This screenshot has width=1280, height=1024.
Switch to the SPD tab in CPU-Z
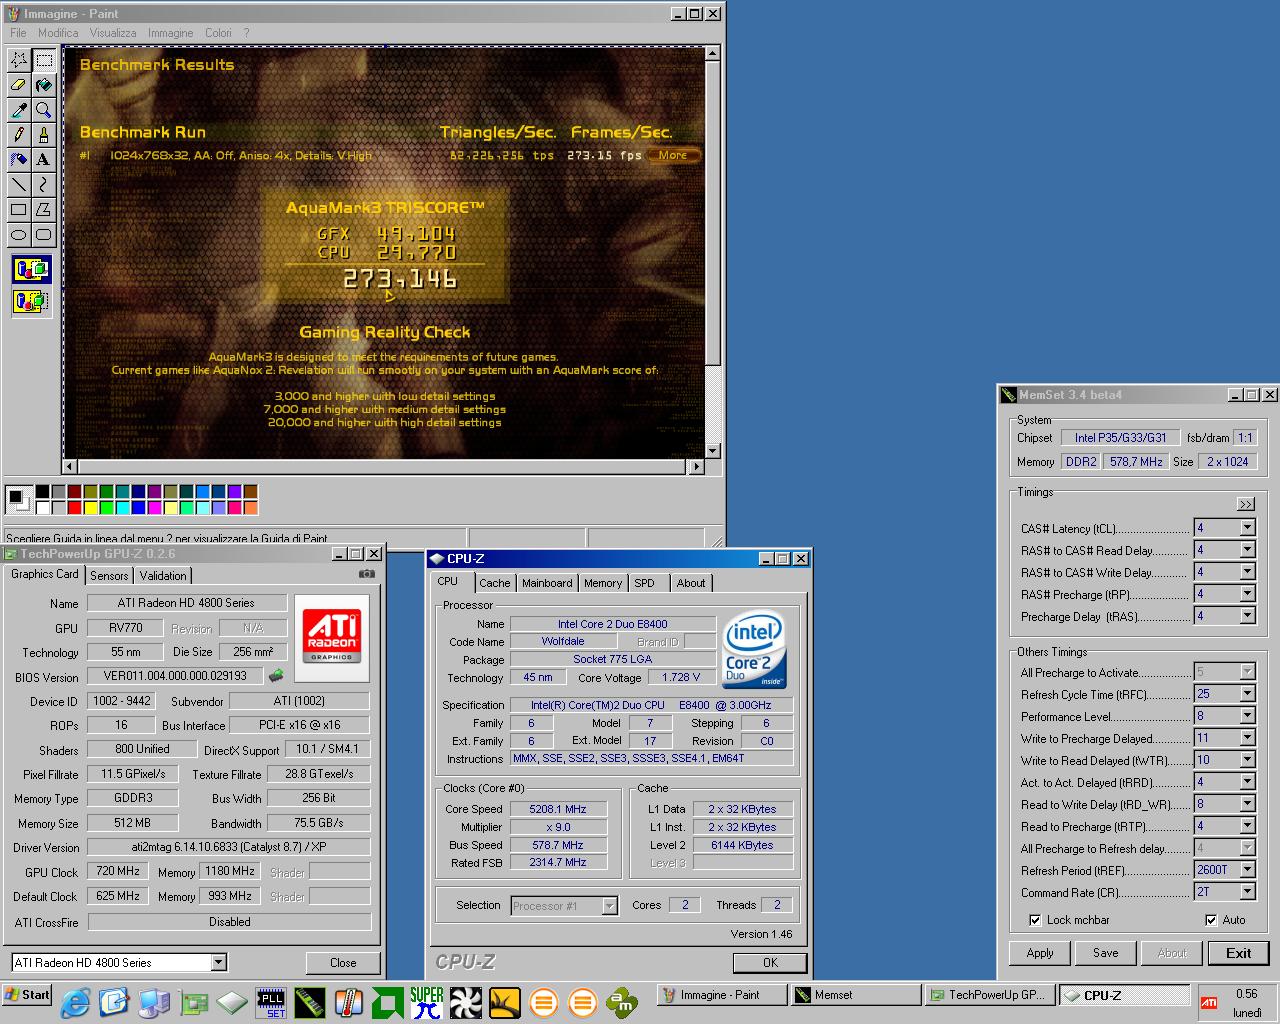pyautogui.click(x=645, y=583)
